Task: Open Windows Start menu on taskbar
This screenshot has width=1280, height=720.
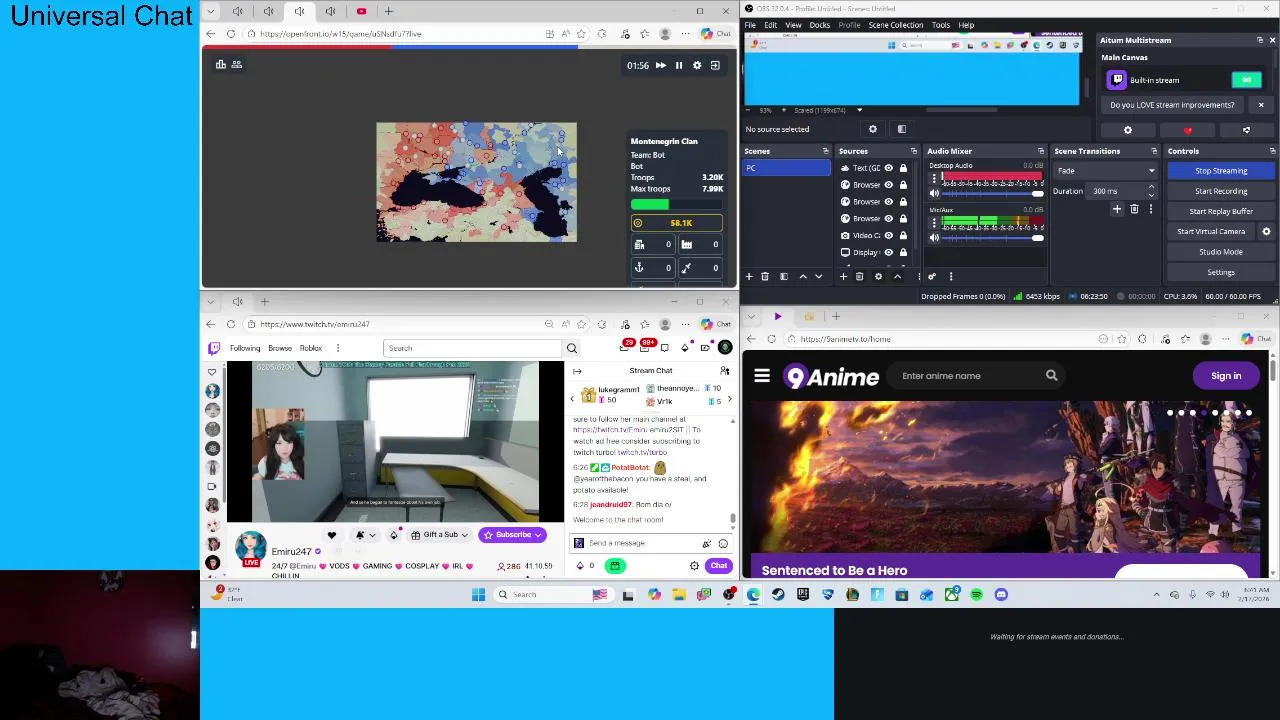Action: [478, 595]
